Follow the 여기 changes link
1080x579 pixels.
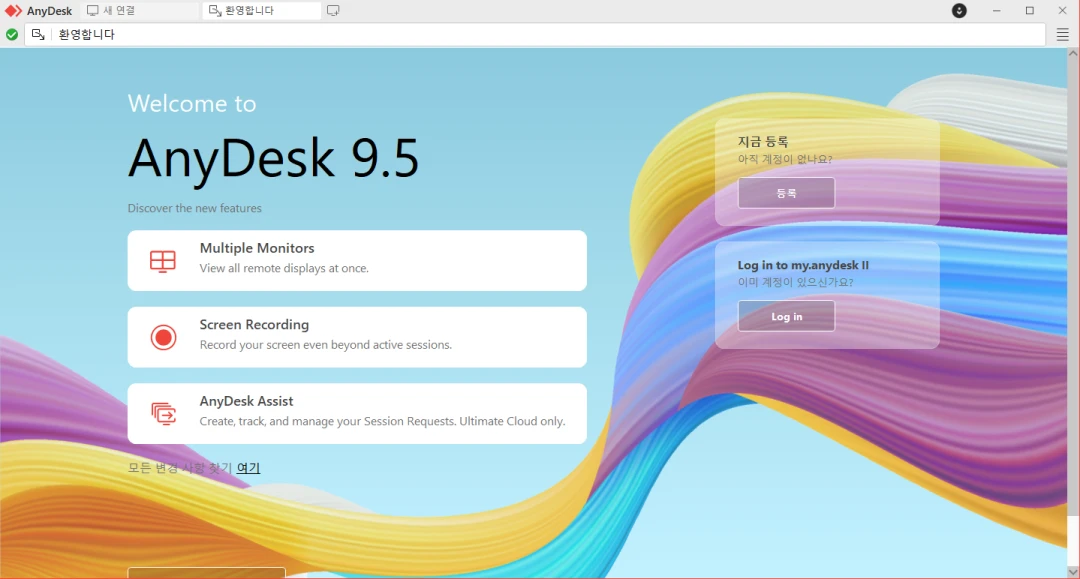[x=248, y=467]
